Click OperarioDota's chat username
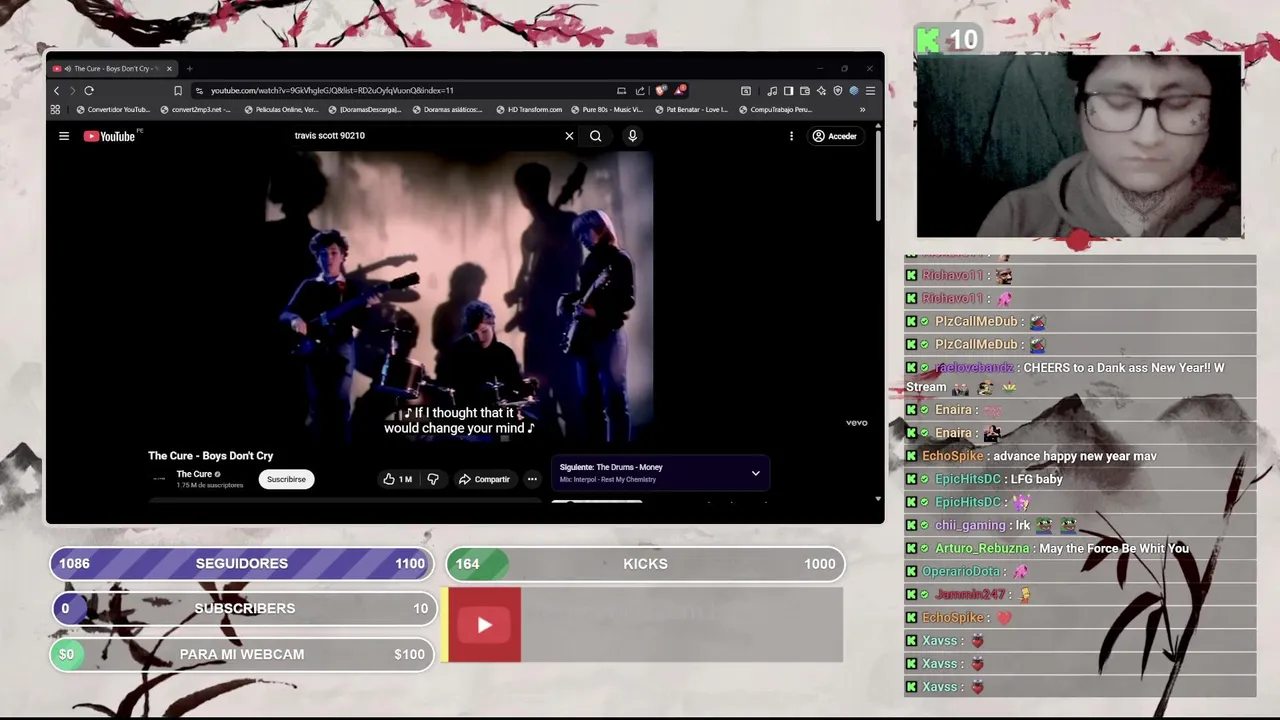The height and width of the screenshot is (720, 1280). 960,571
